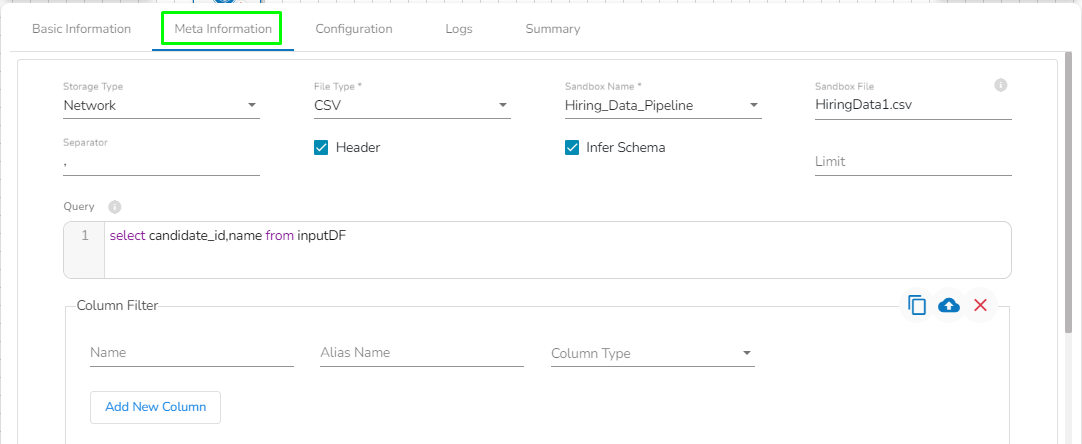Click the Sandbox File info icon
The image size is (1082, 444).
[1000, 86]
